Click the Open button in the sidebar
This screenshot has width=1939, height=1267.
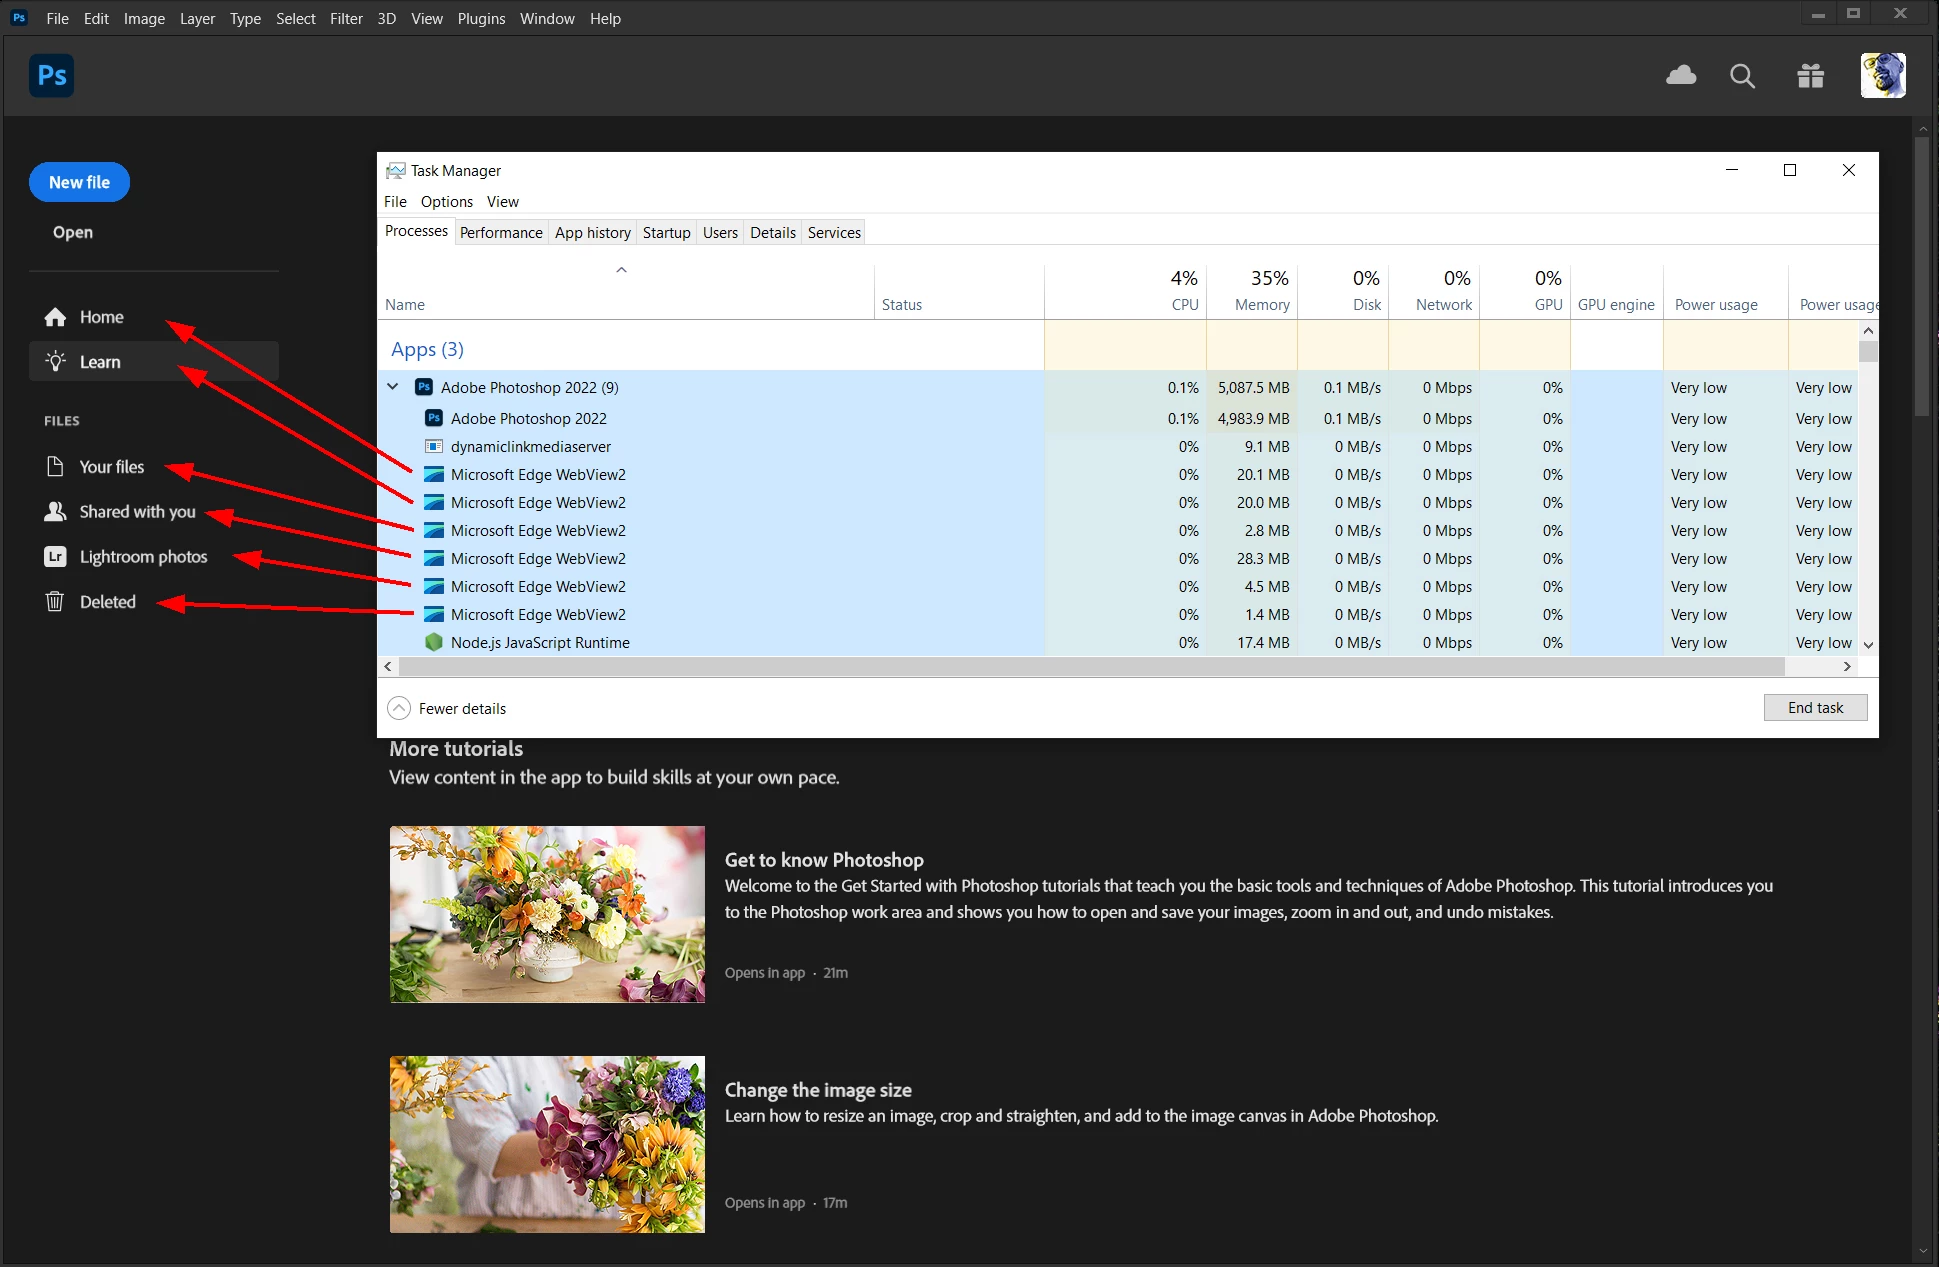[x=73, y=232]
